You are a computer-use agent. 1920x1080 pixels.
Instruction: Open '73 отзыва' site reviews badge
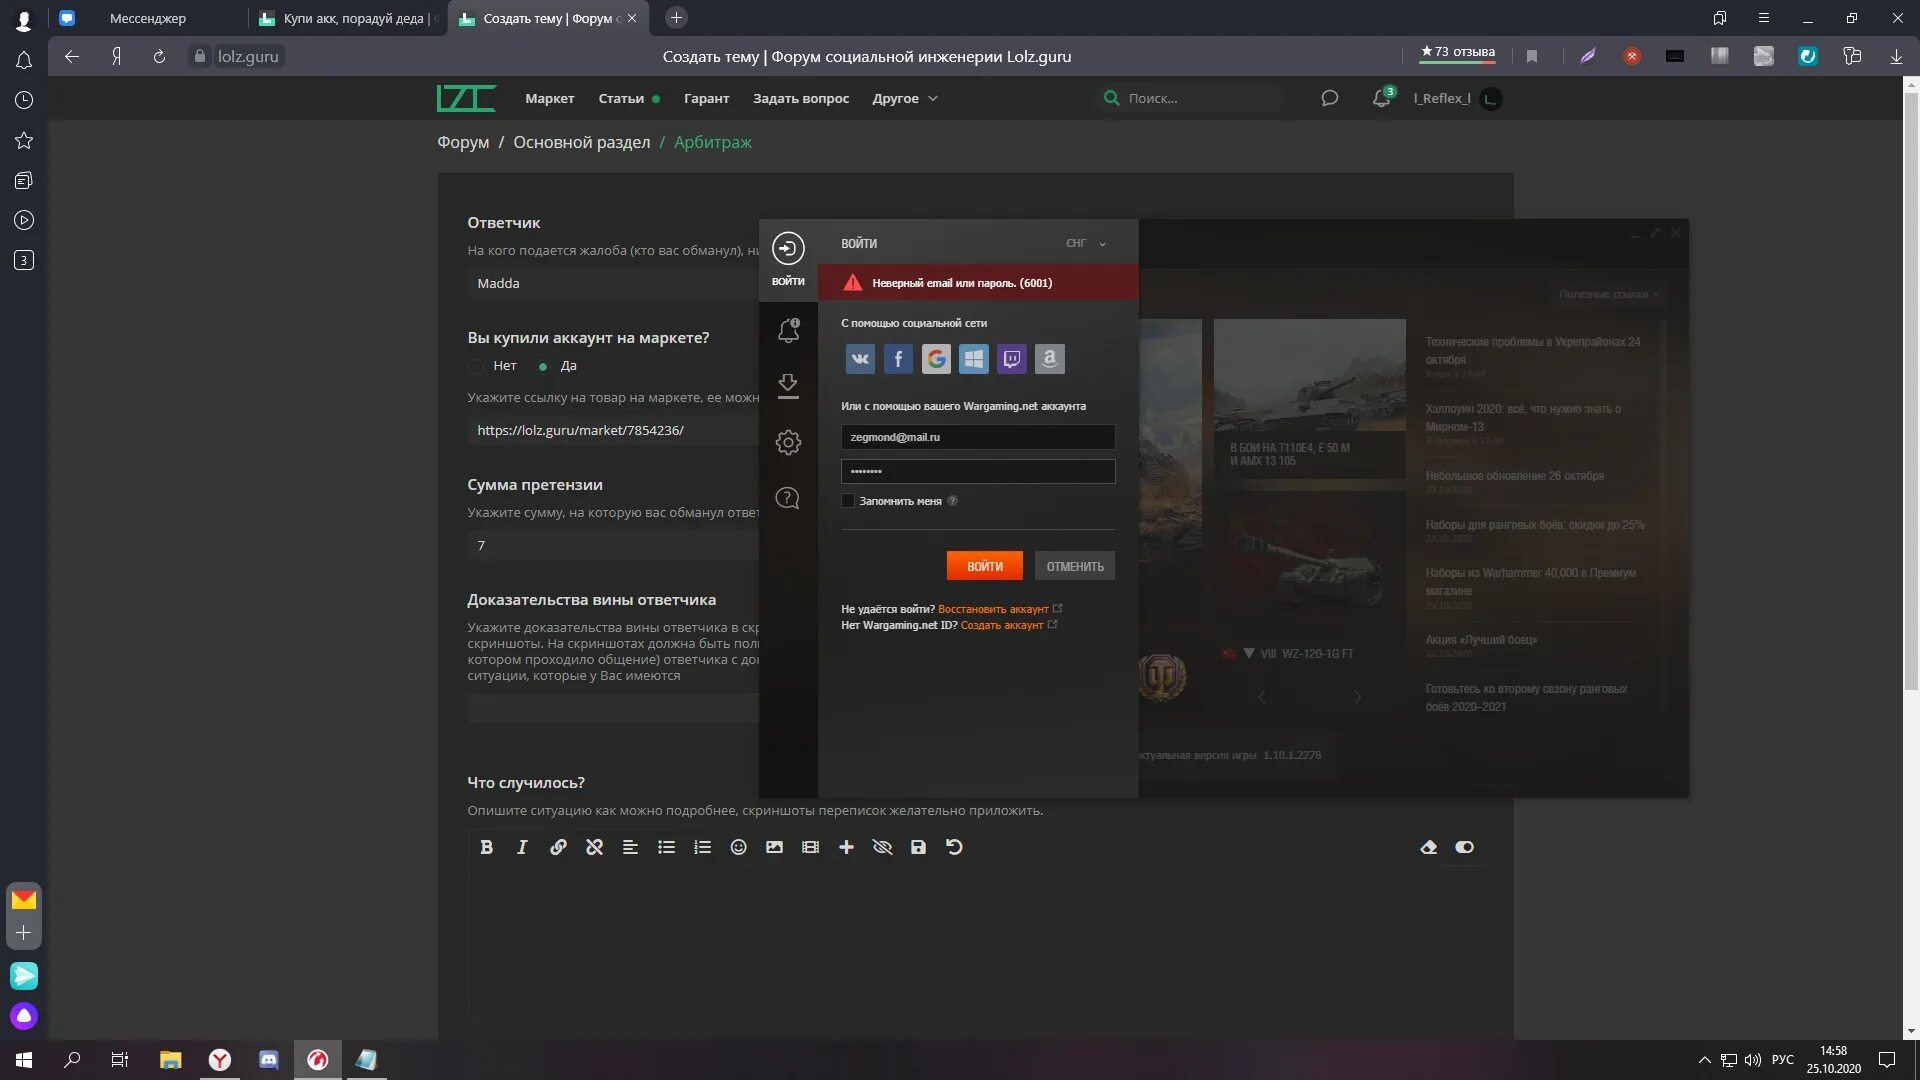(1457, 52)
